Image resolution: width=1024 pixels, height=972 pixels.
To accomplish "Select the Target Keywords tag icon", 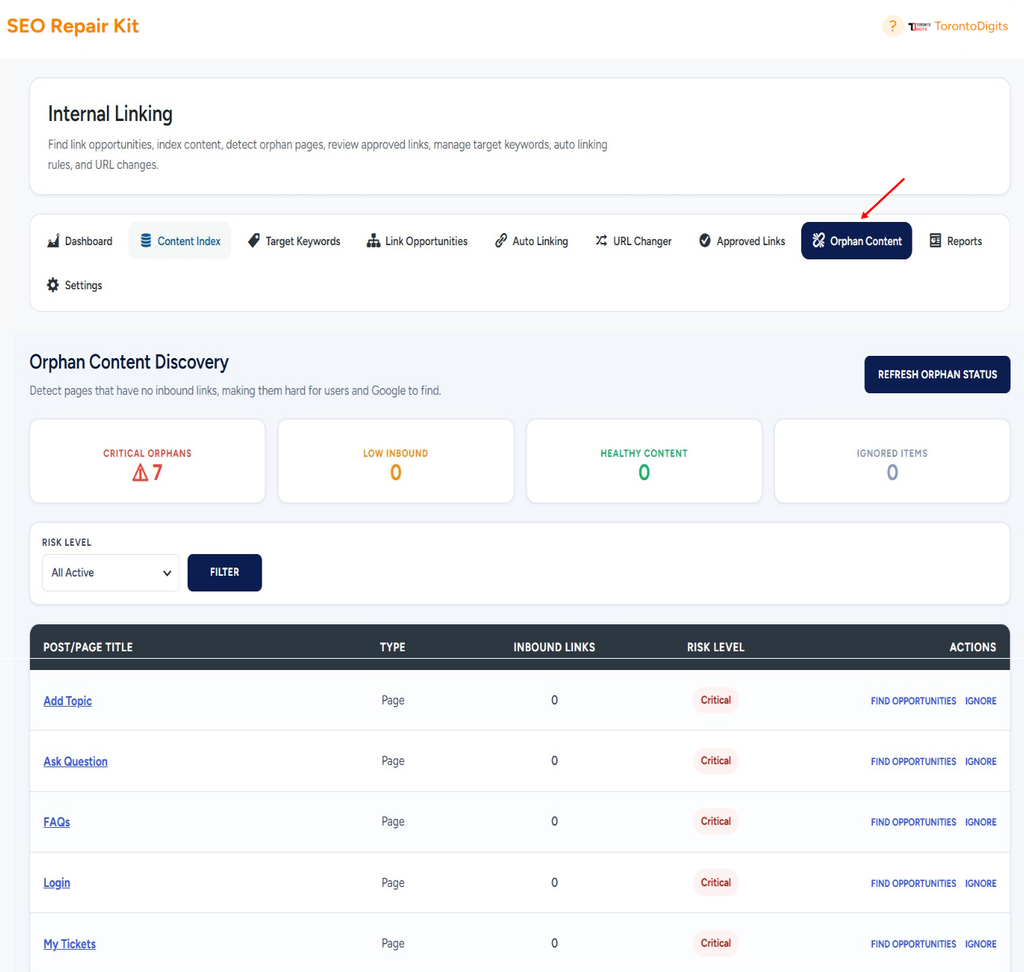I will [x=254, y=241].
